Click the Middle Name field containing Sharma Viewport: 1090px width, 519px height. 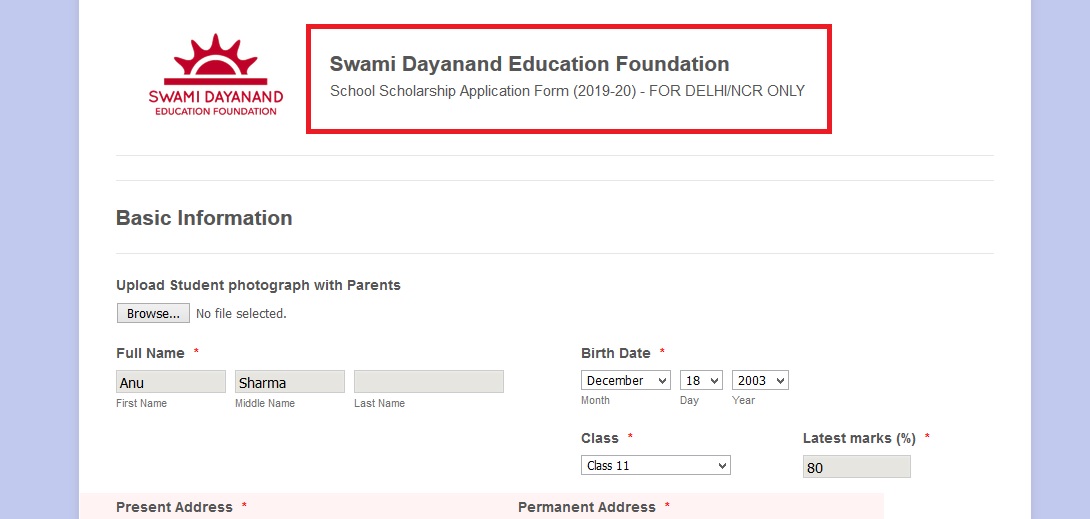click(x=290, y=381)
